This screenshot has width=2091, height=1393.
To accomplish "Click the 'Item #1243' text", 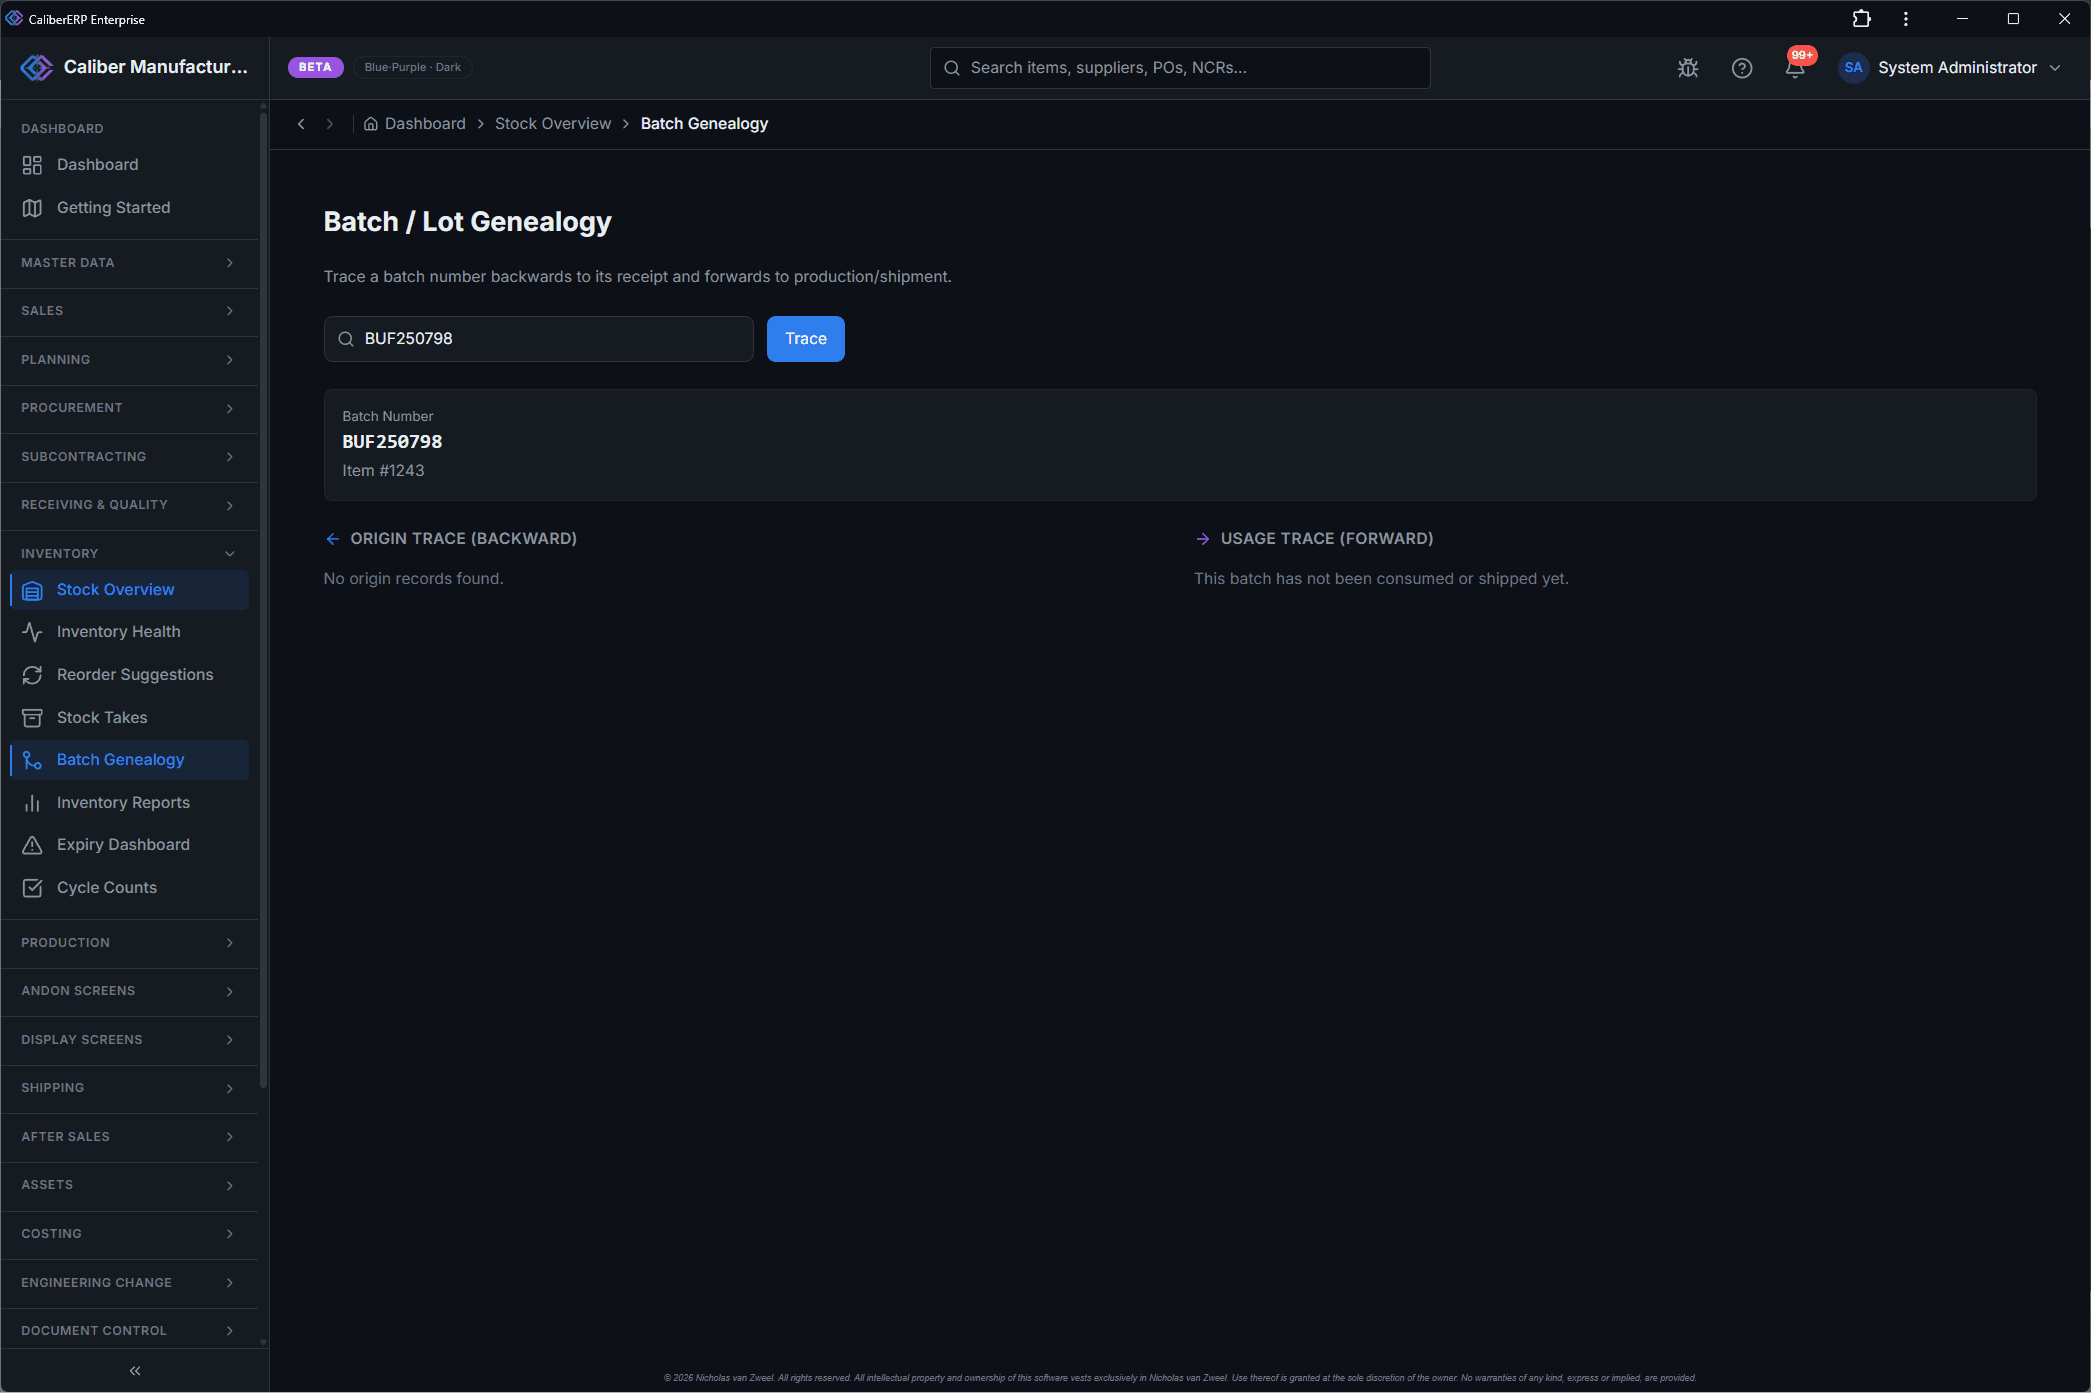I will pos(383,471).
